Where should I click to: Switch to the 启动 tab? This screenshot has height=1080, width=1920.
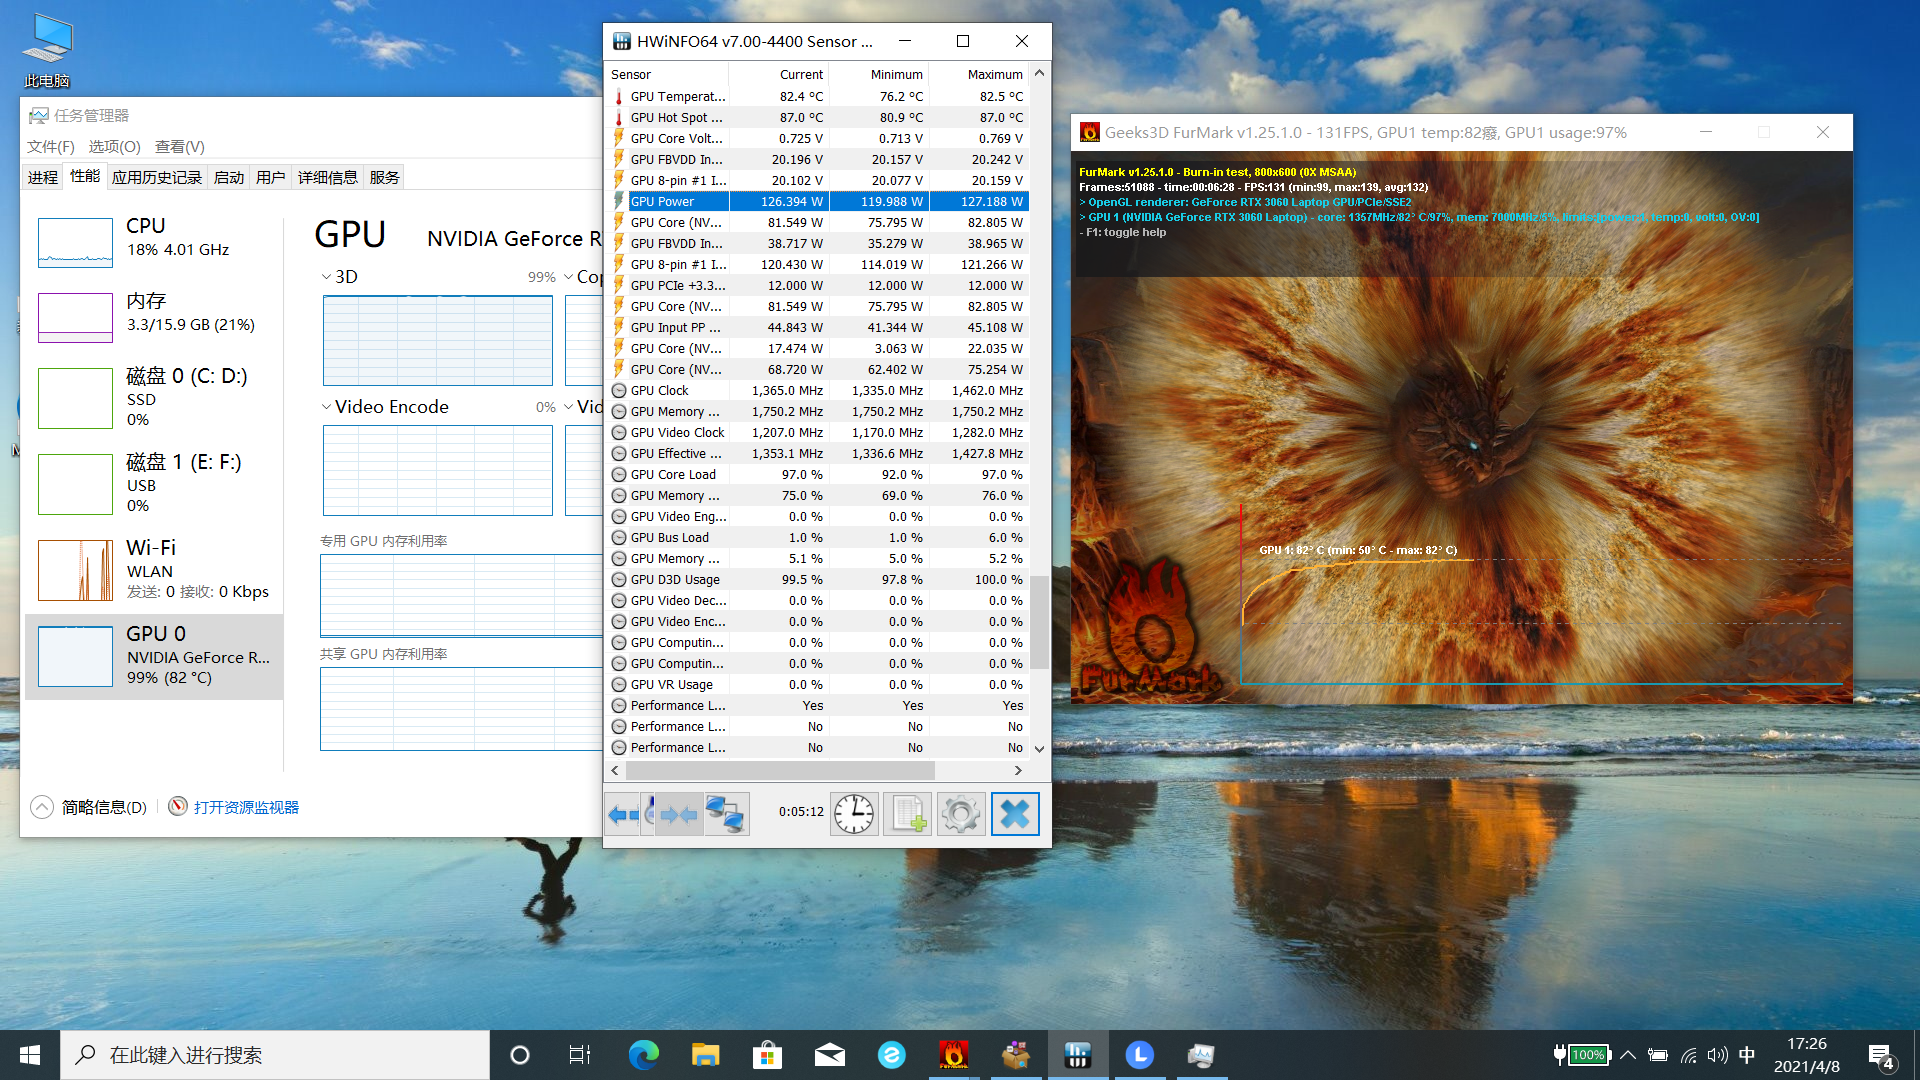tap(229, 177)
